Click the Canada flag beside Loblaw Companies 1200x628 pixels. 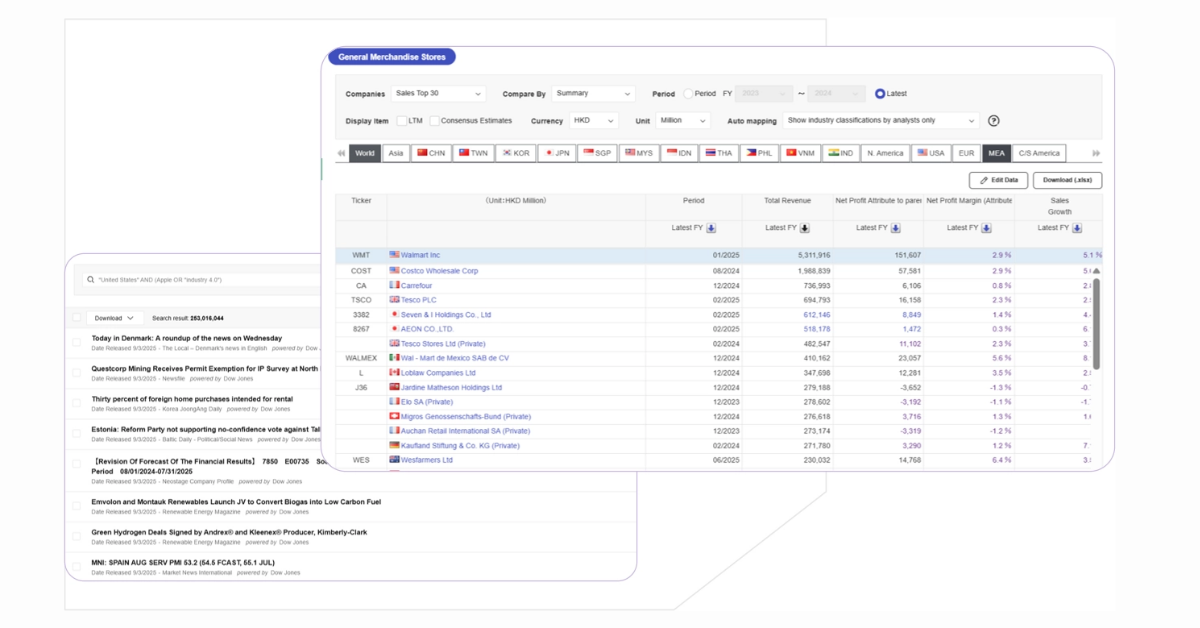(394, 372)
